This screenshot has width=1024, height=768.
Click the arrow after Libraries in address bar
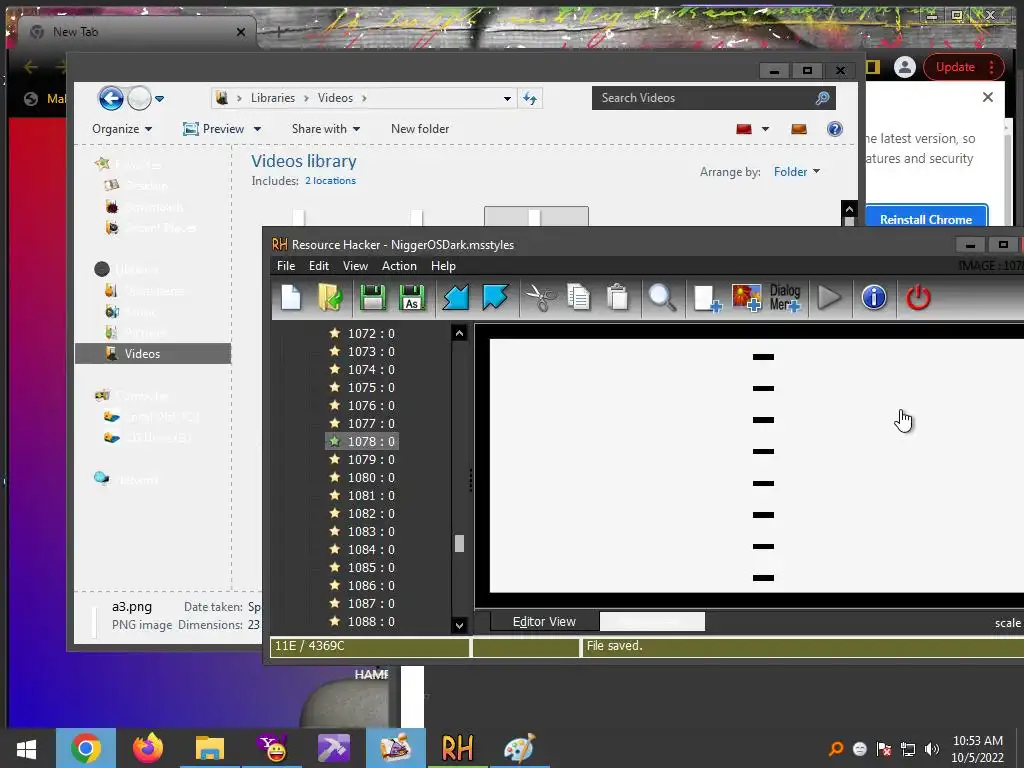(306, 98)
